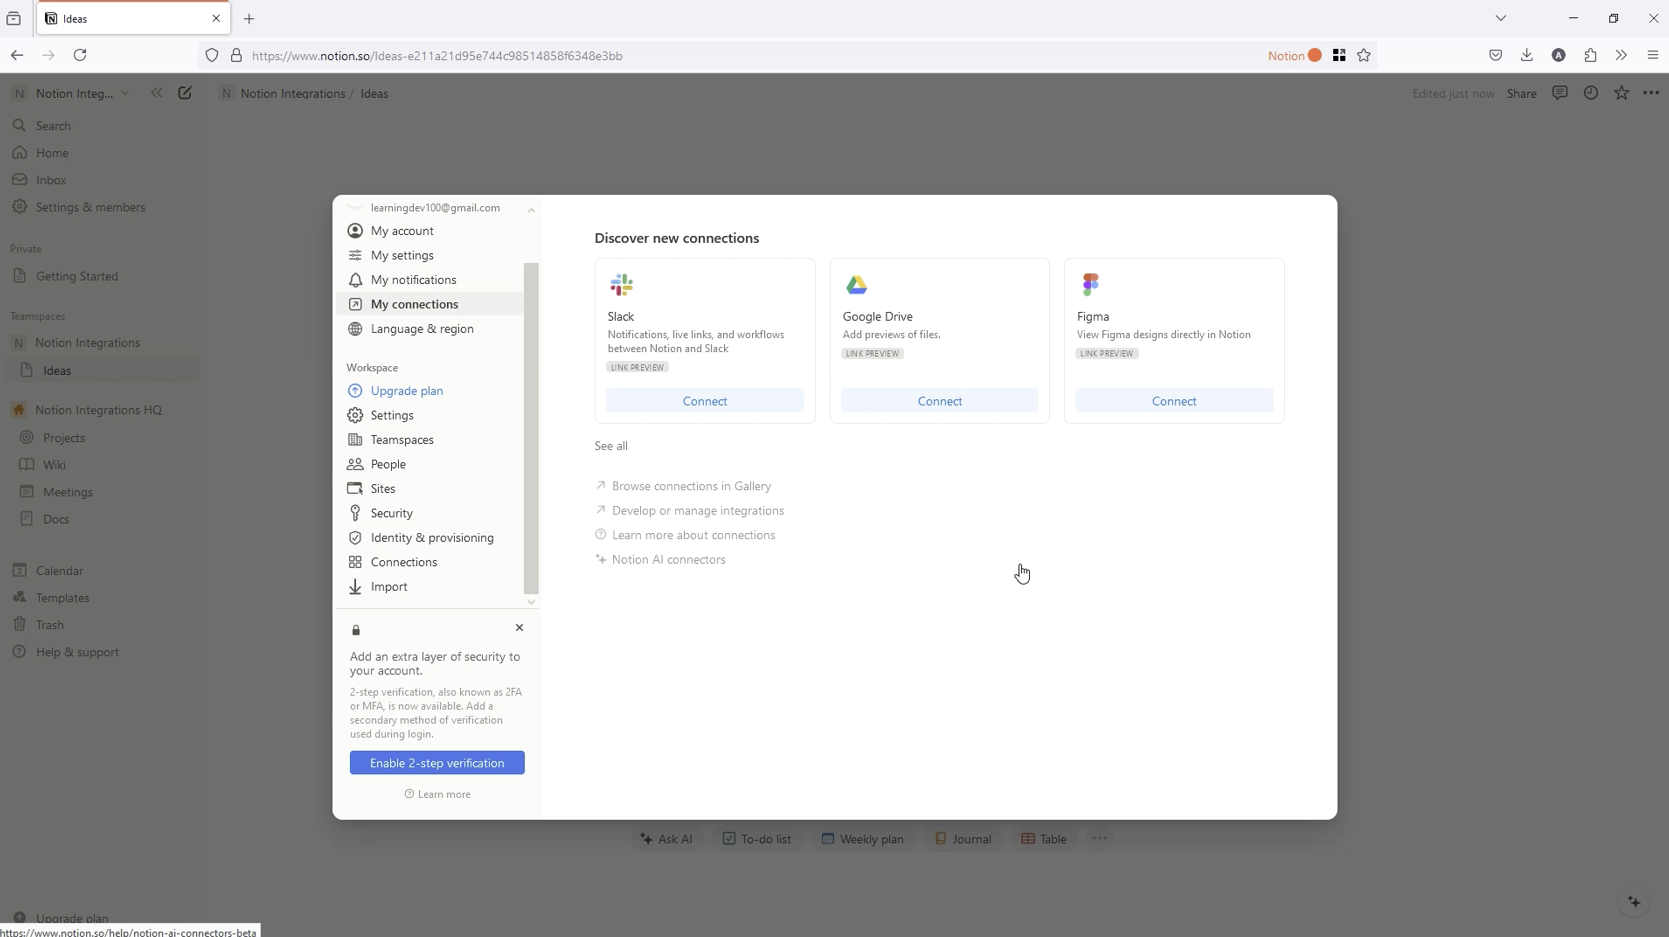1669x937 pixels.
Task: Open Notion AI connectors link
Action: (x=661, y=560)
